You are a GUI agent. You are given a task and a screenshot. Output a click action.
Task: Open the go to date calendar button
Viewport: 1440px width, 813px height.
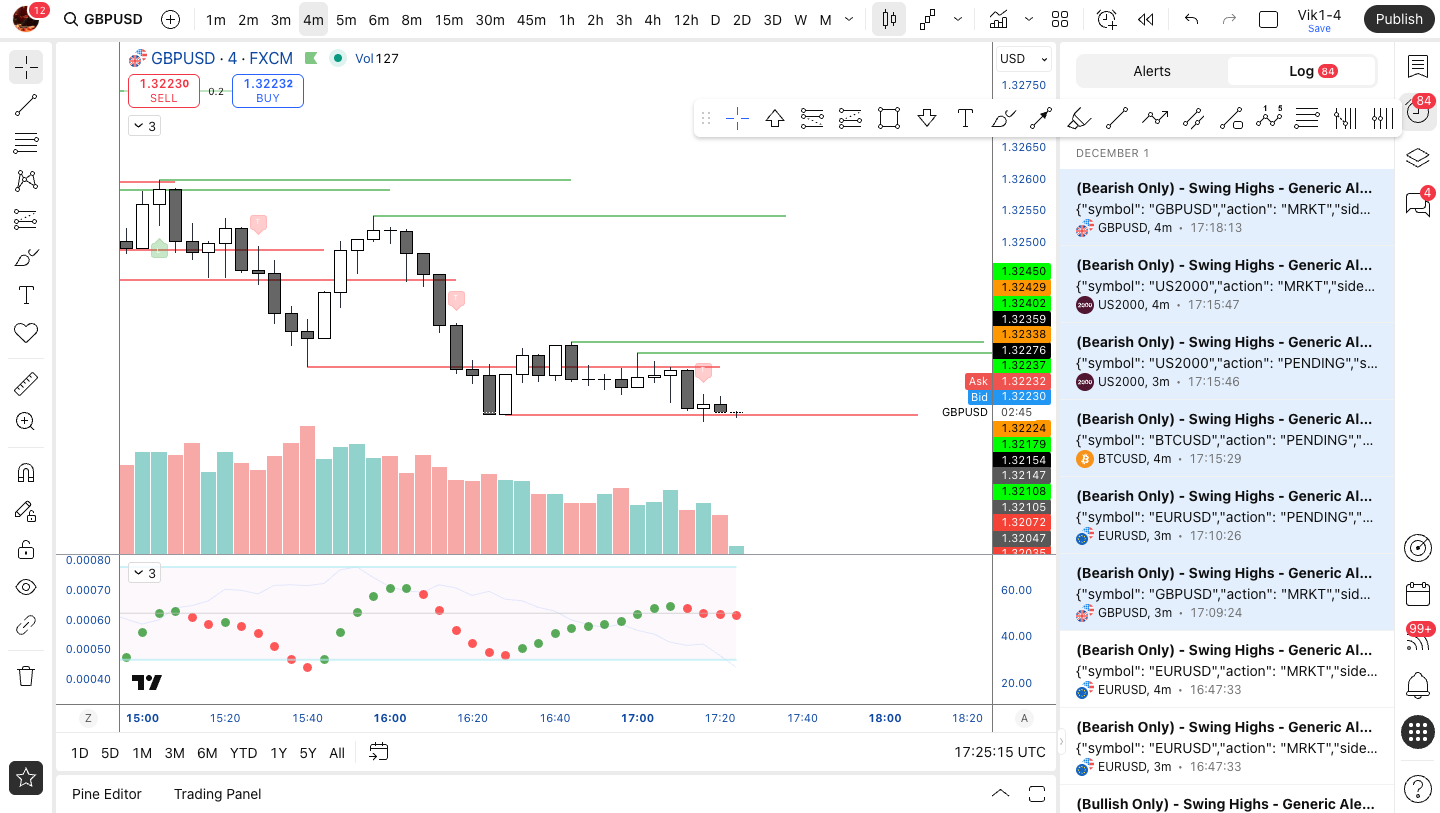tap(378, 752)
